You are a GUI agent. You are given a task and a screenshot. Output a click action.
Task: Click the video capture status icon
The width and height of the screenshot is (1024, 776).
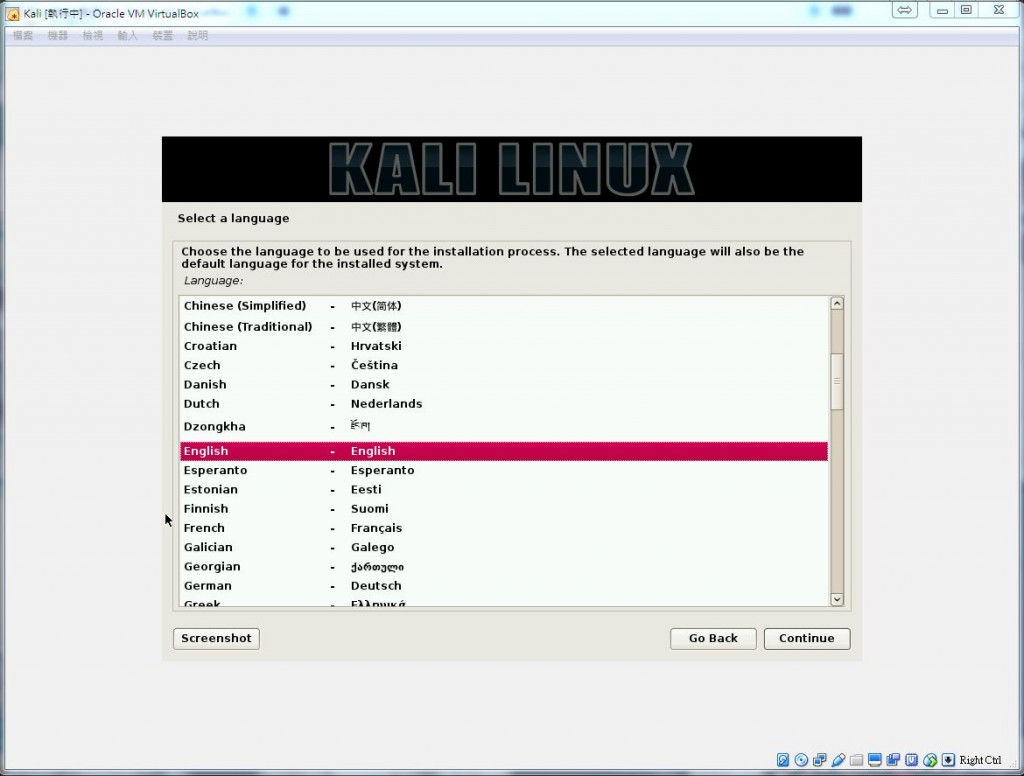(893, 760)
